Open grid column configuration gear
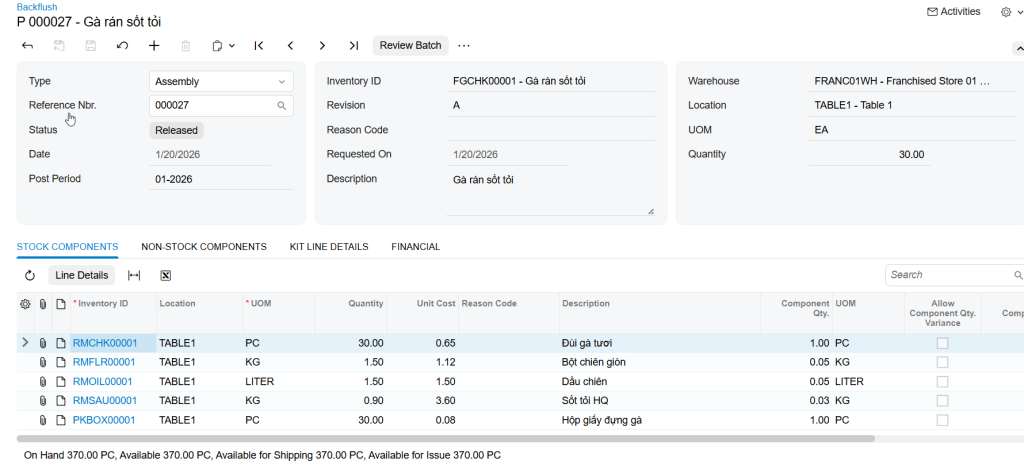Image resolution: width=1024 pixels, height=465 pixels. click(25, 304)
